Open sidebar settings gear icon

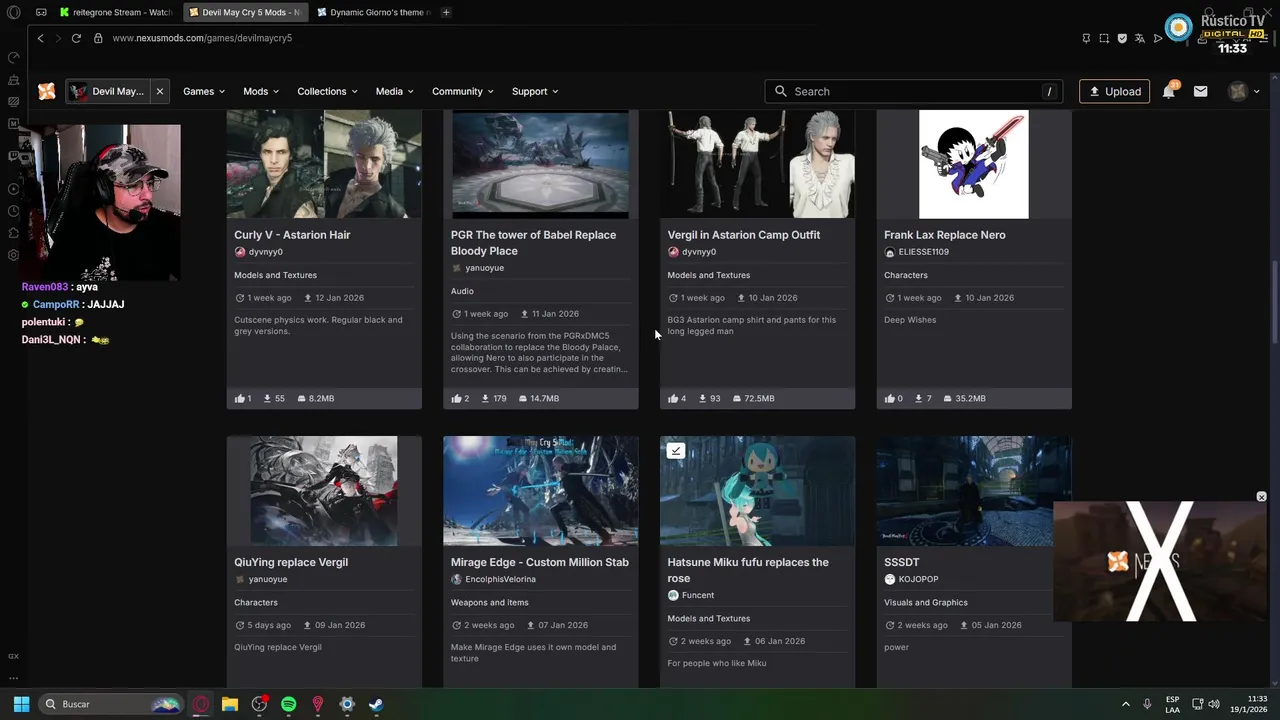[14, 255]
